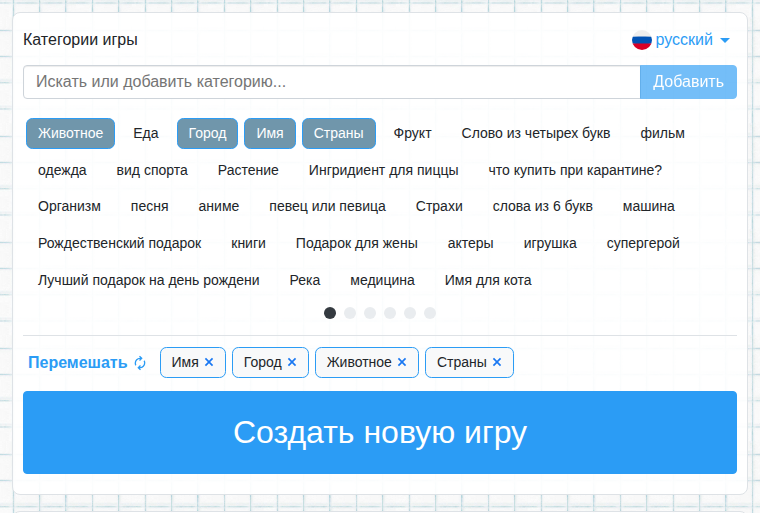This screenshot has width=760, height=513.
Task: Remove the Имя selected category chip
Action: 209,362
